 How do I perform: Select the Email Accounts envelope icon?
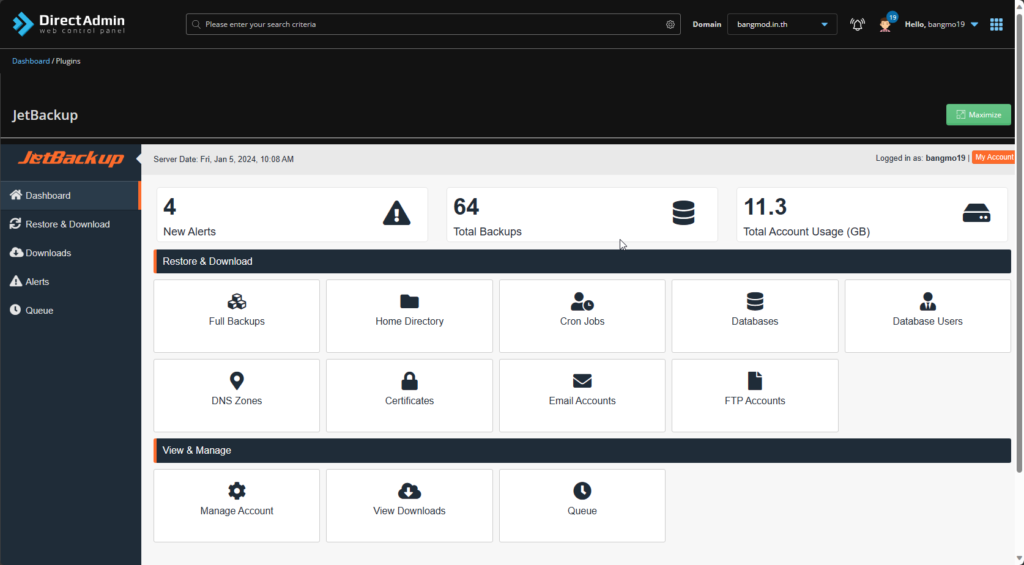coord(582,381)
